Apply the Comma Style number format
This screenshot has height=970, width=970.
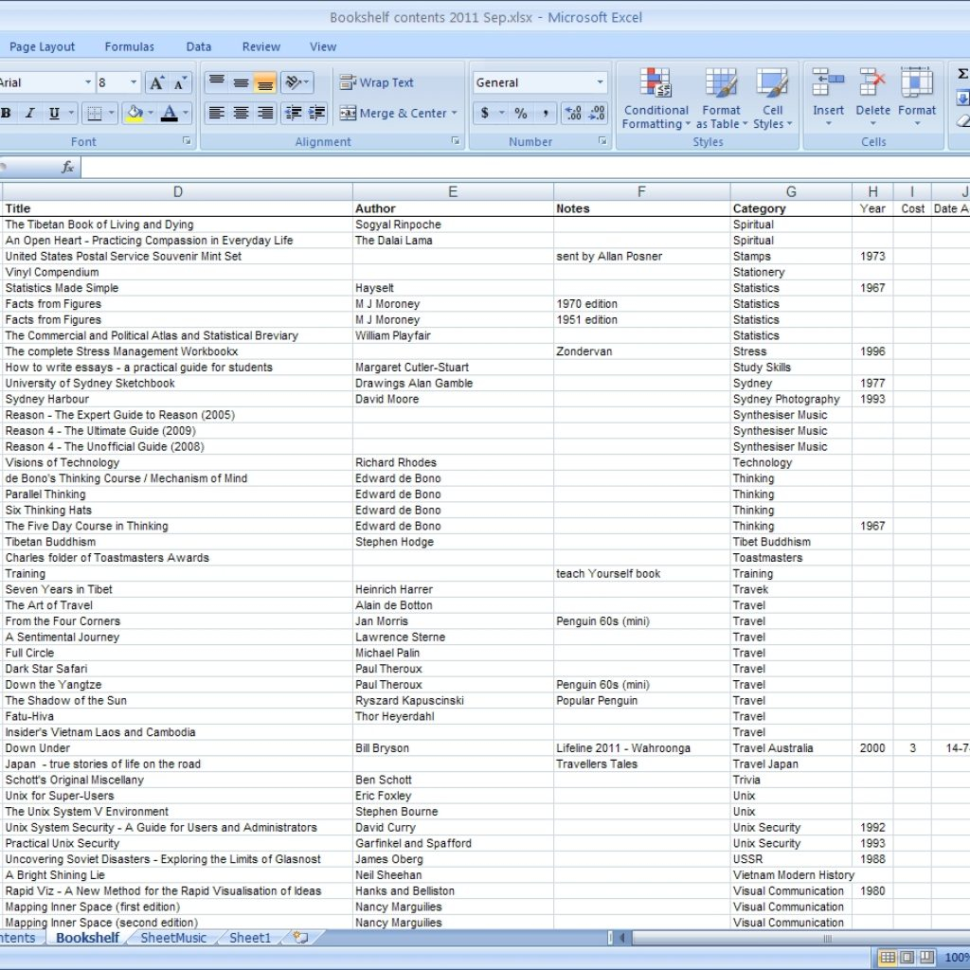(546, 113)
